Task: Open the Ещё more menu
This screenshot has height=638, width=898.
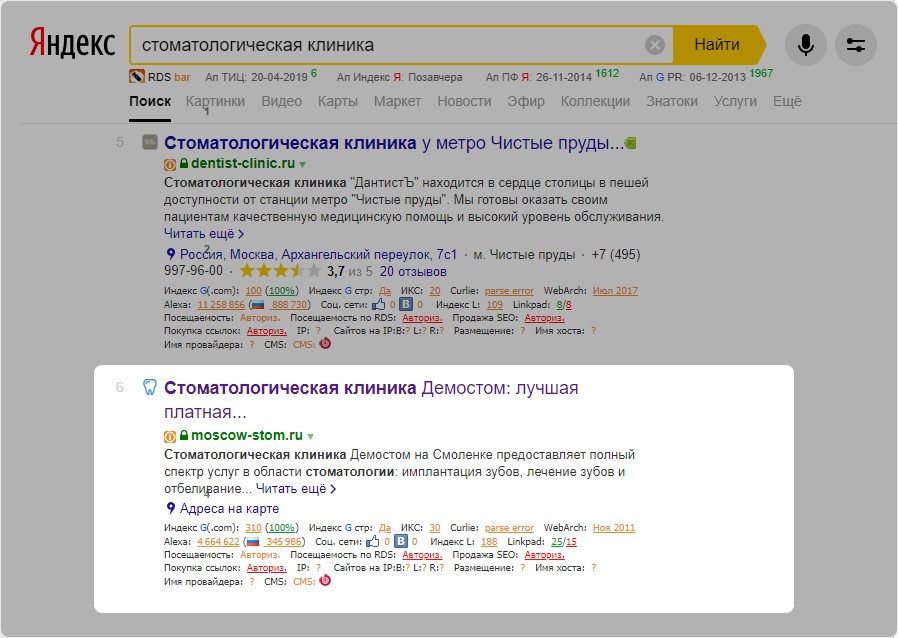Action: pos(787,101)
